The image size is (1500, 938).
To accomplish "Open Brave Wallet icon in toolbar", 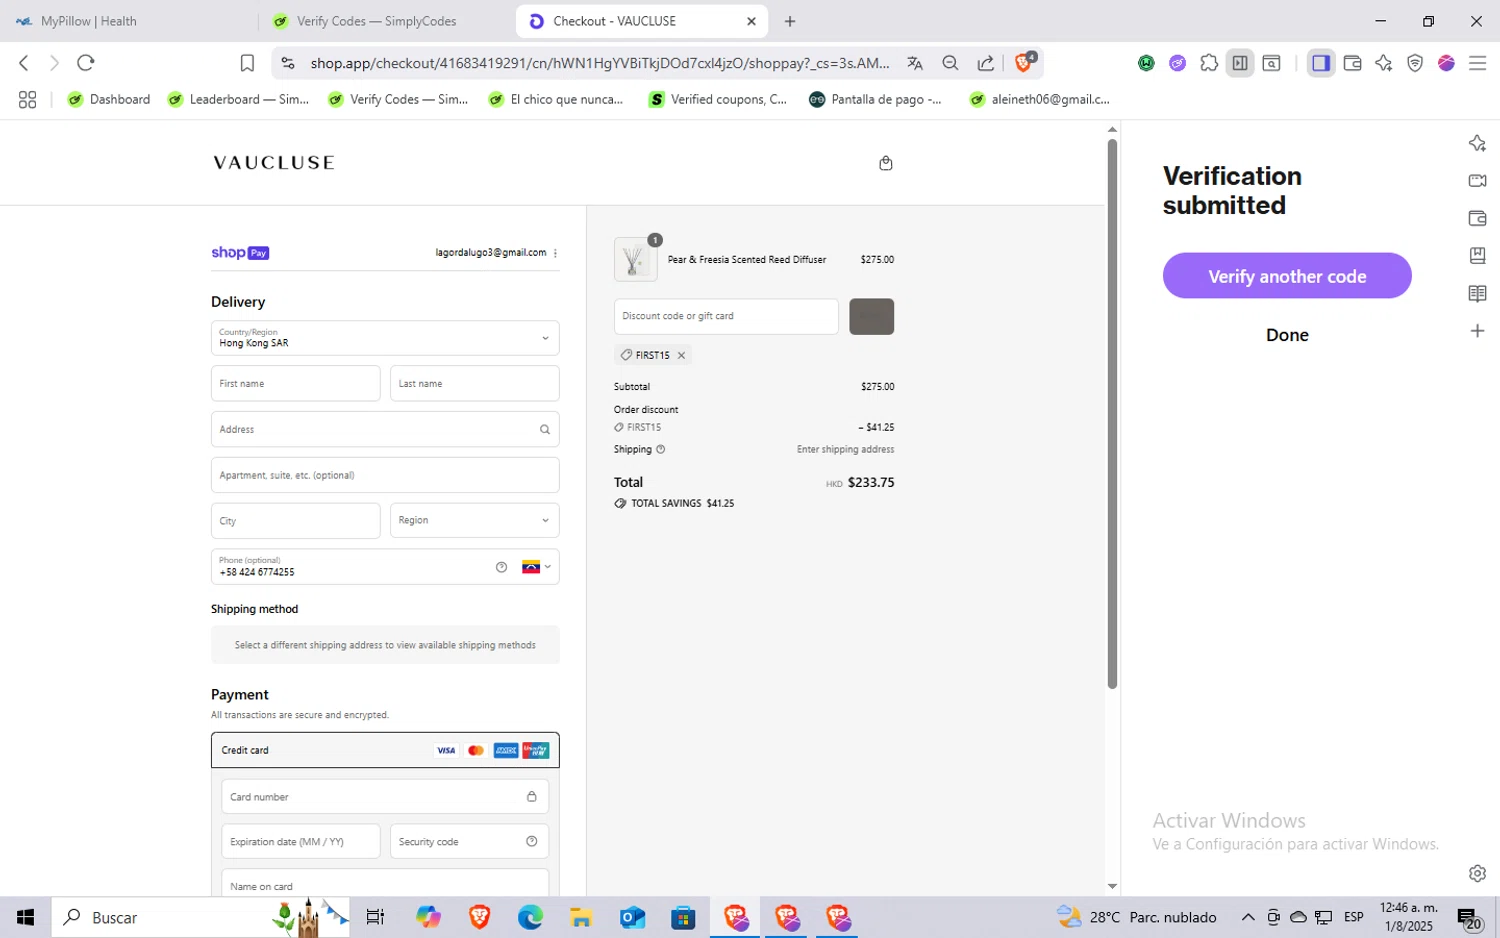I will pos(1353,63).
